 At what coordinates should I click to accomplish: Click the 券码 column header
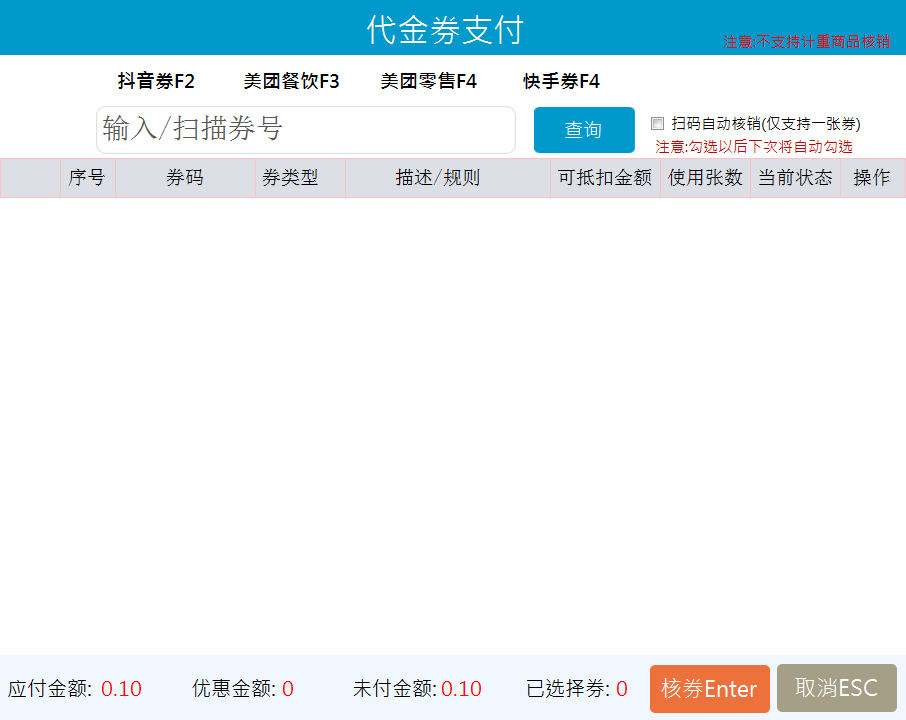pos(185,177)
